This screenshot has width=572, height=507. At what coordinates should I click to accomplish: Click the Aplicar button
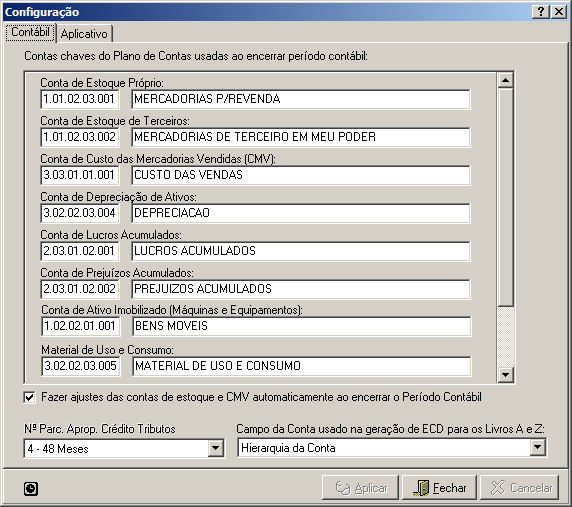(x=360, y=488)
